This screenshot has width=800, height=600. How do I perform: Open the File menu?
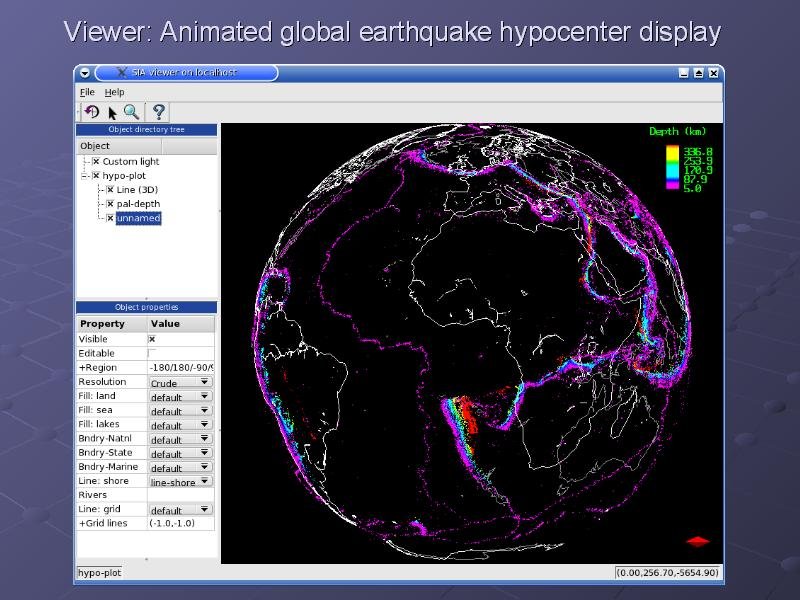pyautogui.click(x=87, y=92)
